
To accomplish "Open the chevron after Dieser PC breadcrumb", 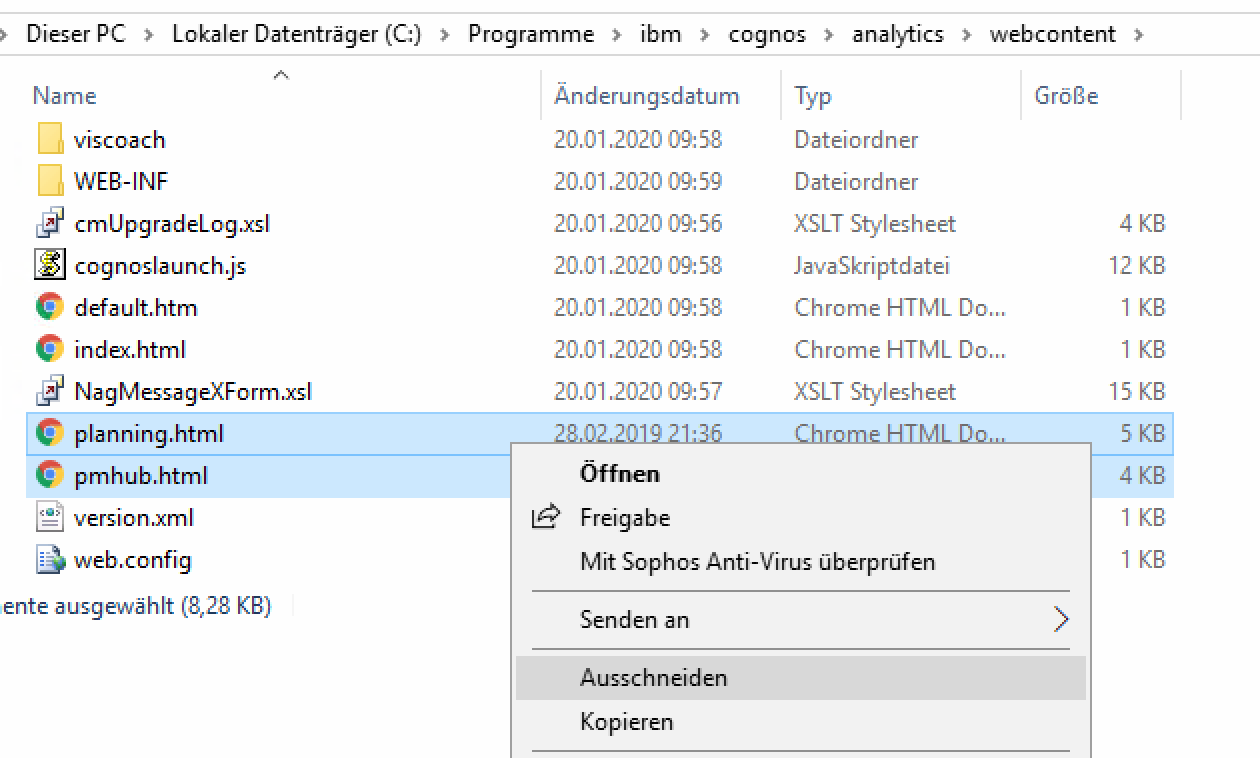I will [149, 34].
